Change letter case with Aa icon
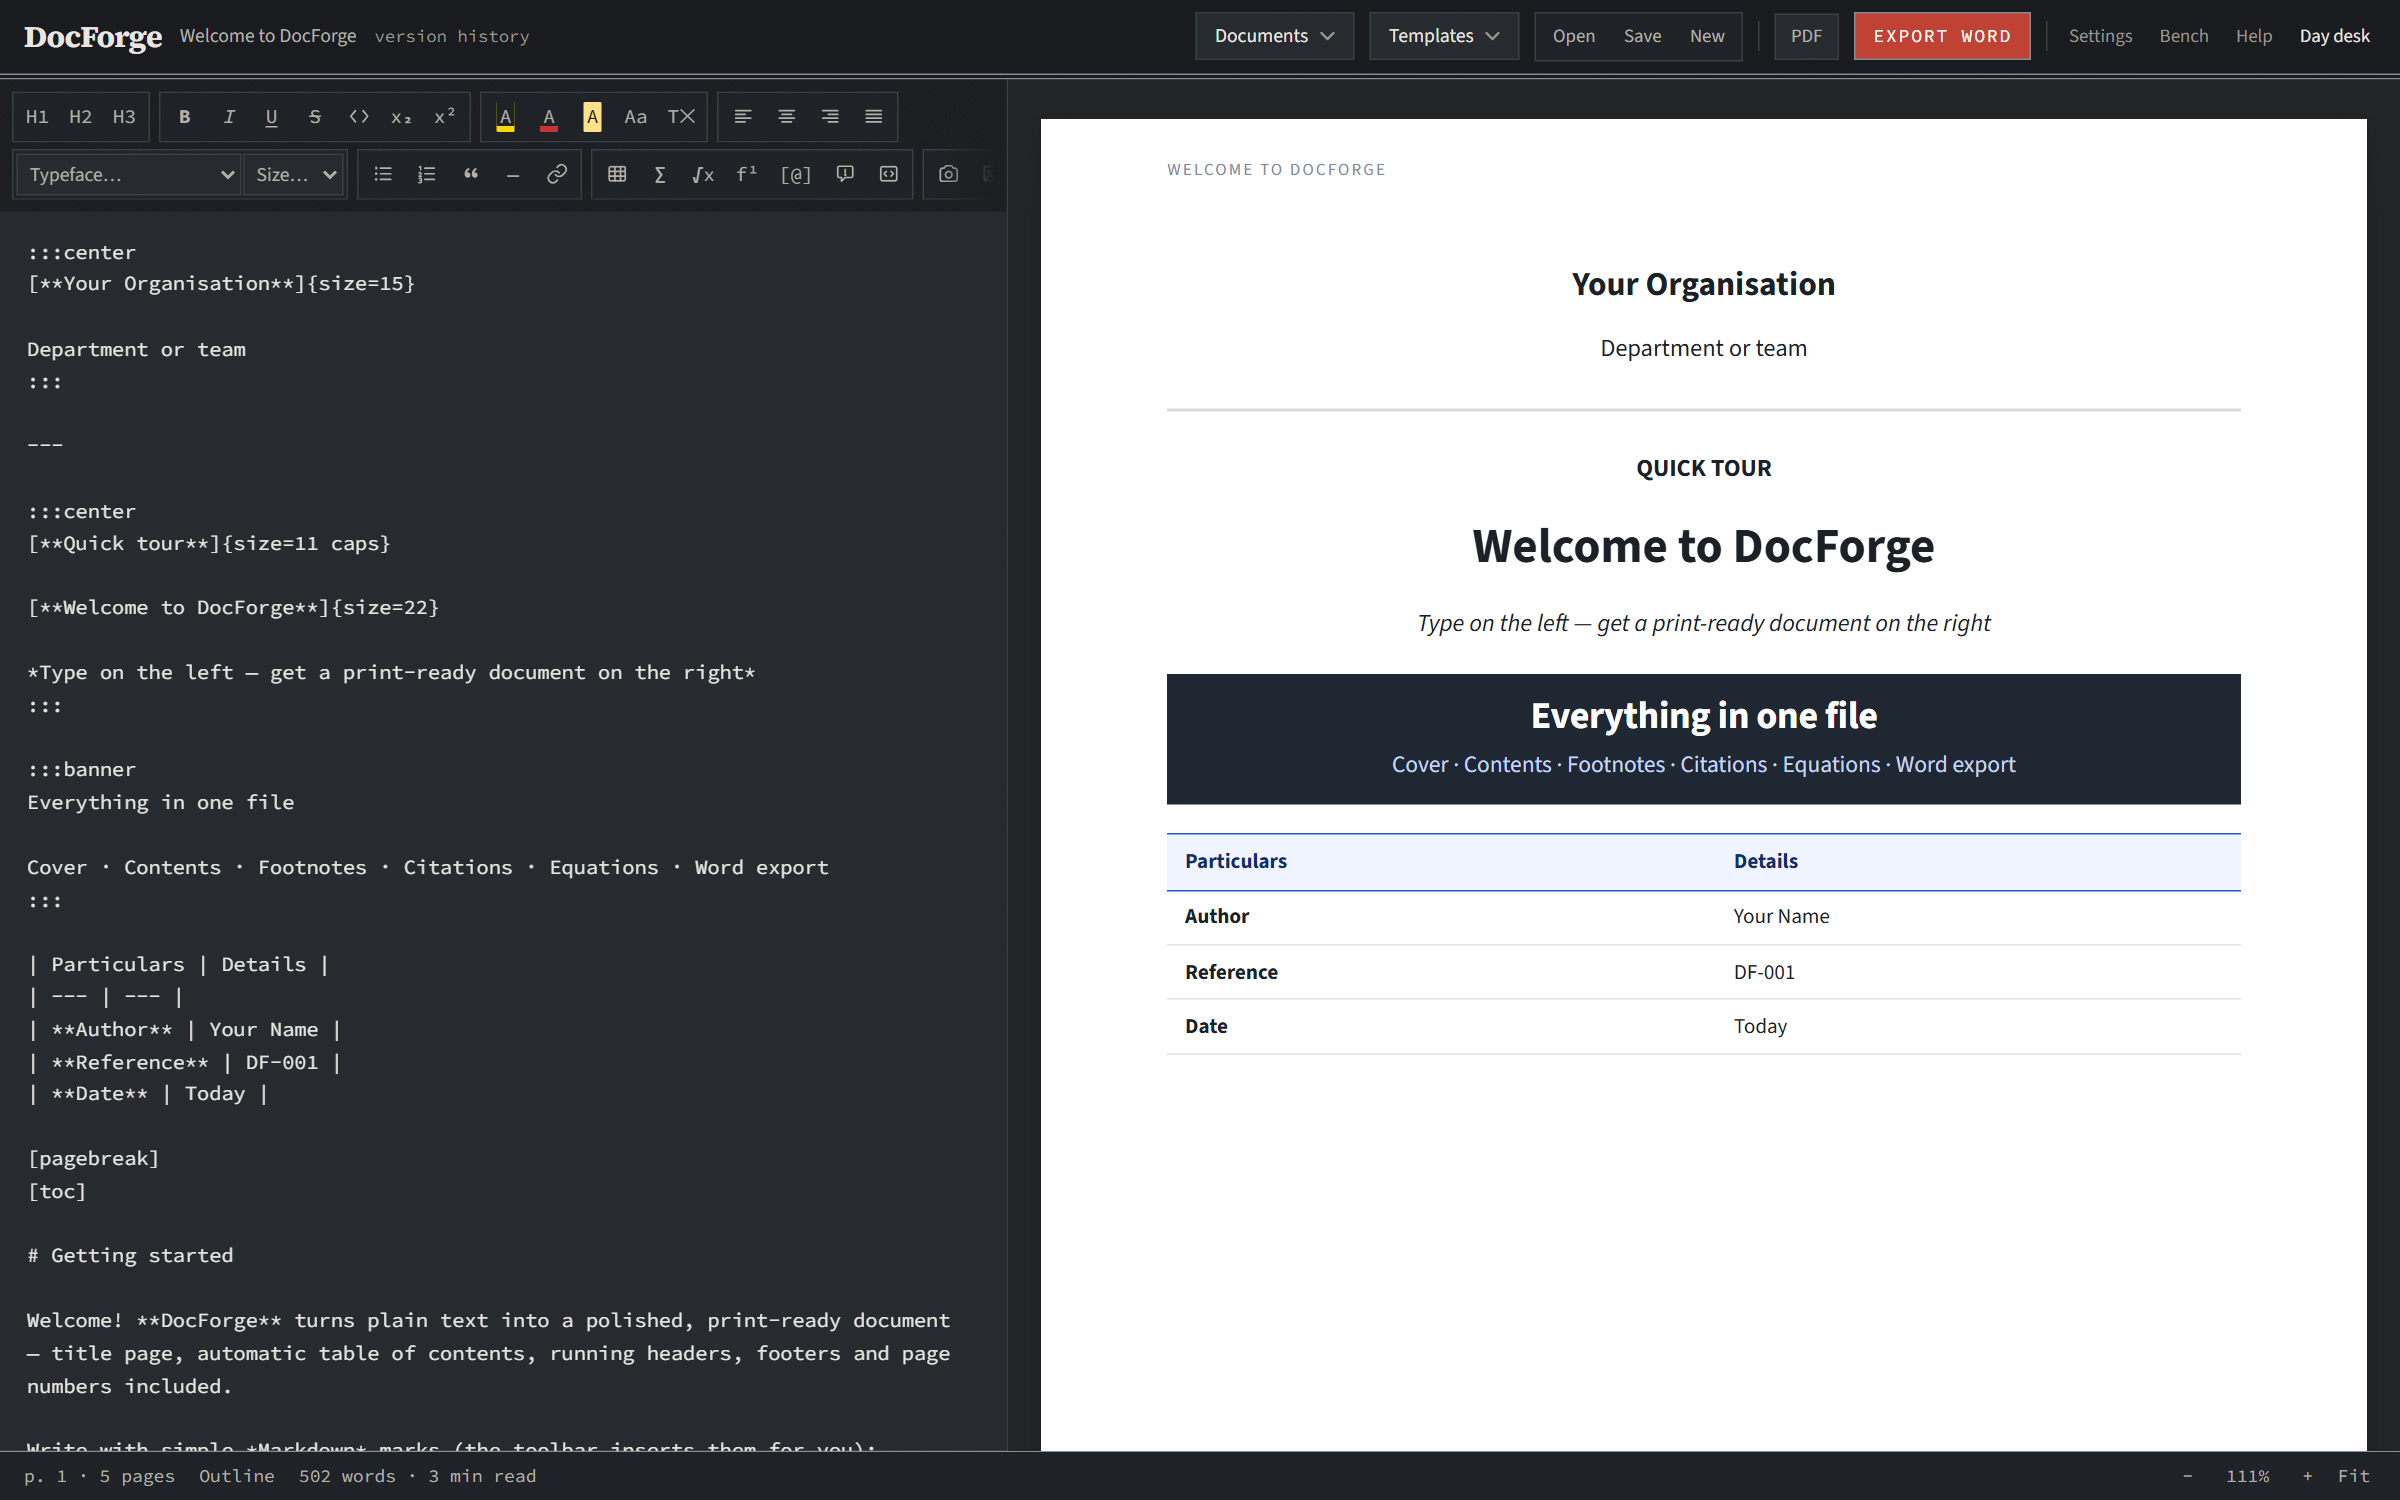The image size is (2400, 1500). click(635, 117)
